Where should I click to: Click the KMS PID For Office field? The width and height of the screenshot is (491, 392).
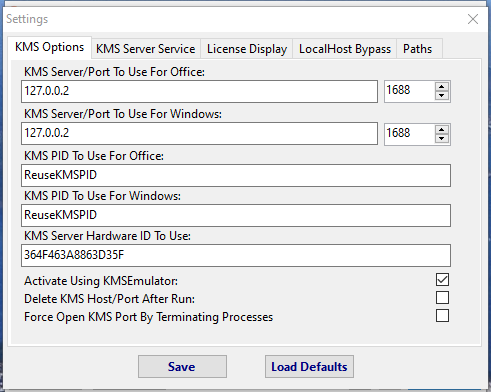pyautogui.click(x=236, y=175)
